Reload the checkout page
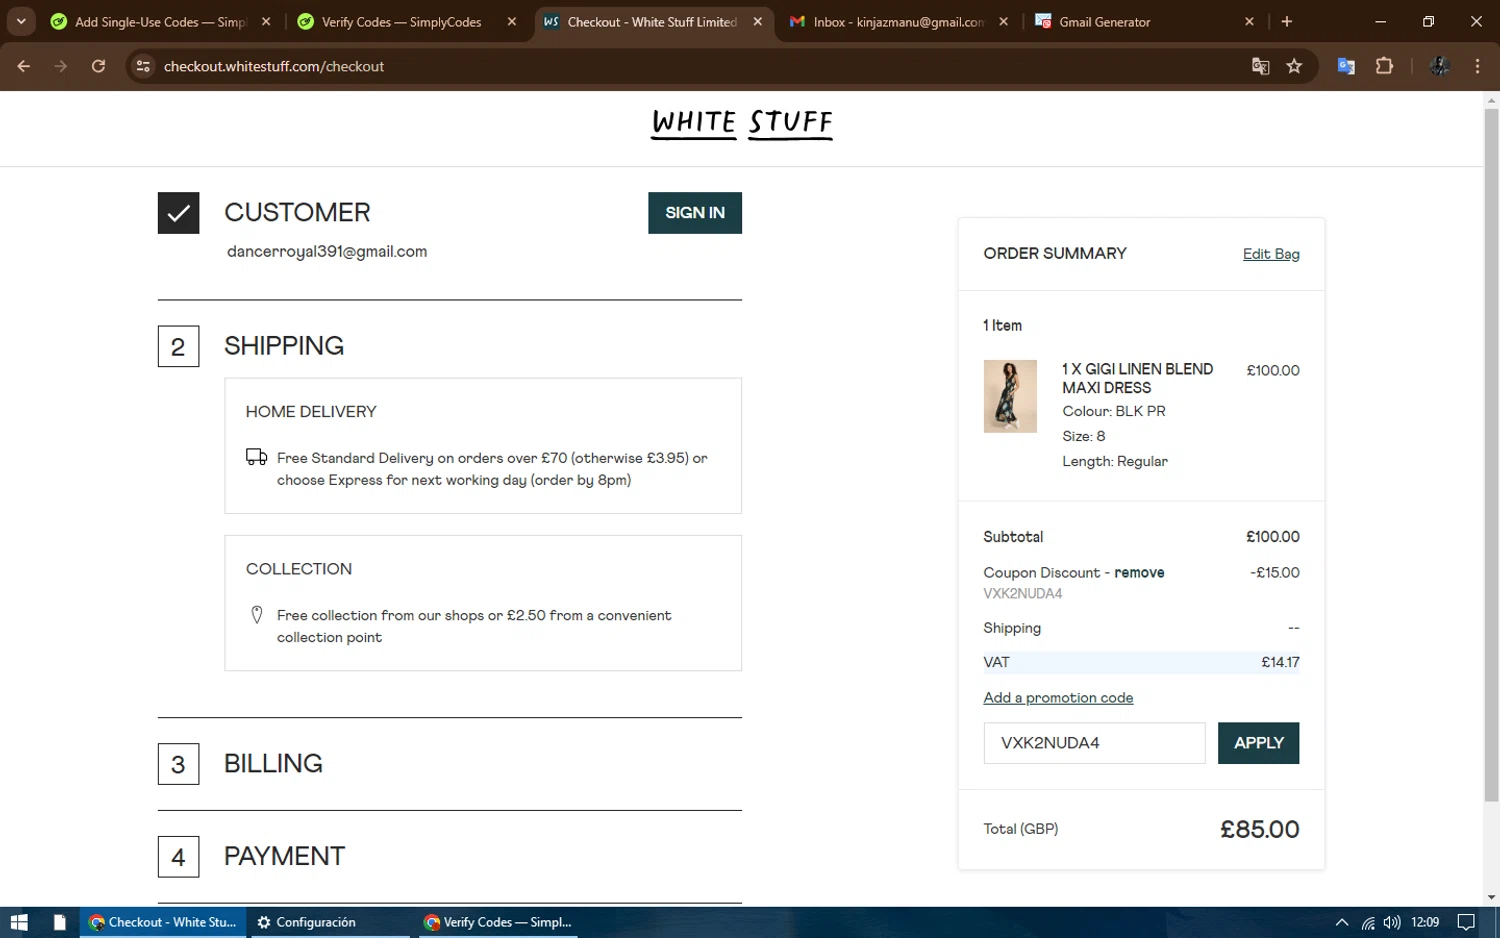The image size is (1500, 938). pyautogui.click(x=98, y=66)
